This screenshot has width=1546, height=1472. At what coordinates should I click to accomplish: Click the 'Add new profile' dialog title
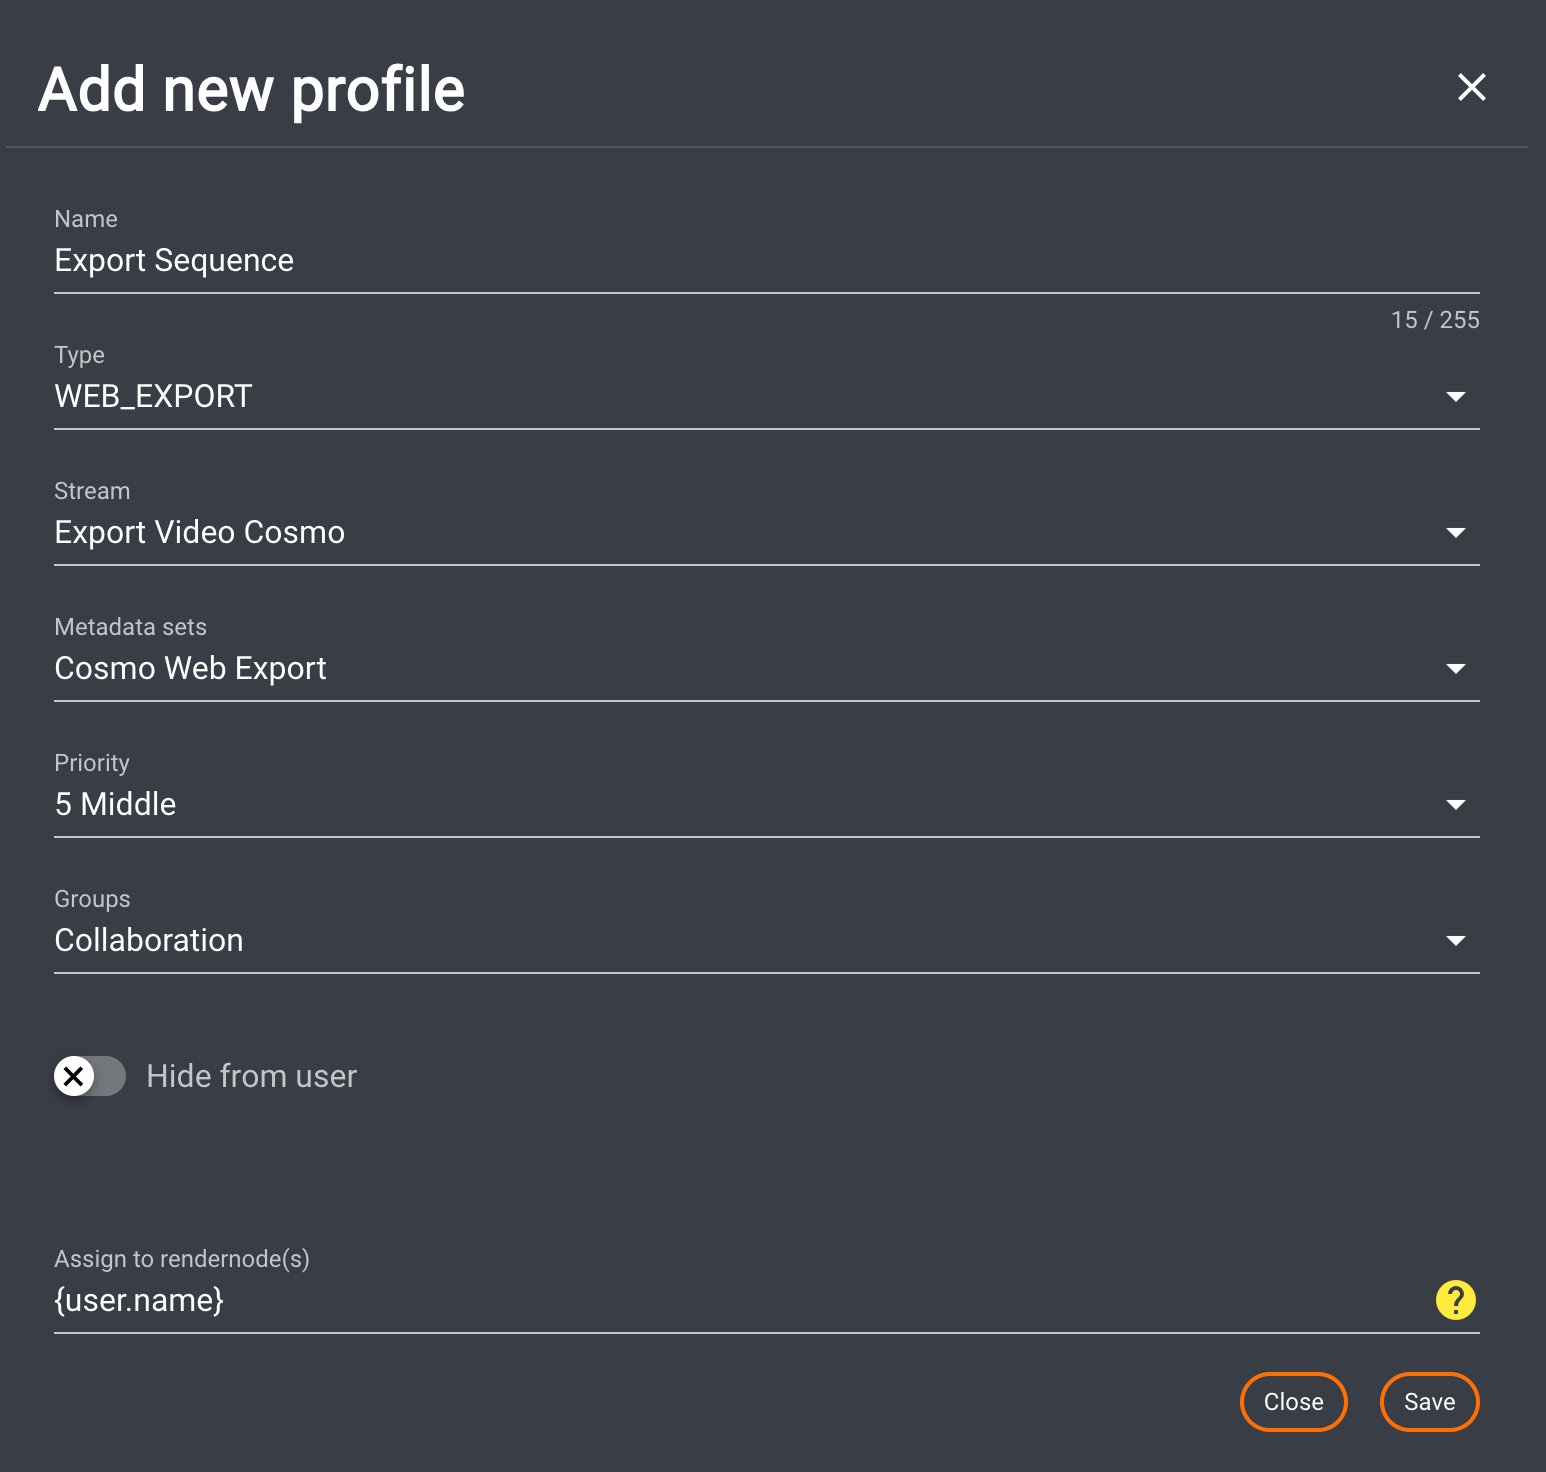[x=251, y=90]
